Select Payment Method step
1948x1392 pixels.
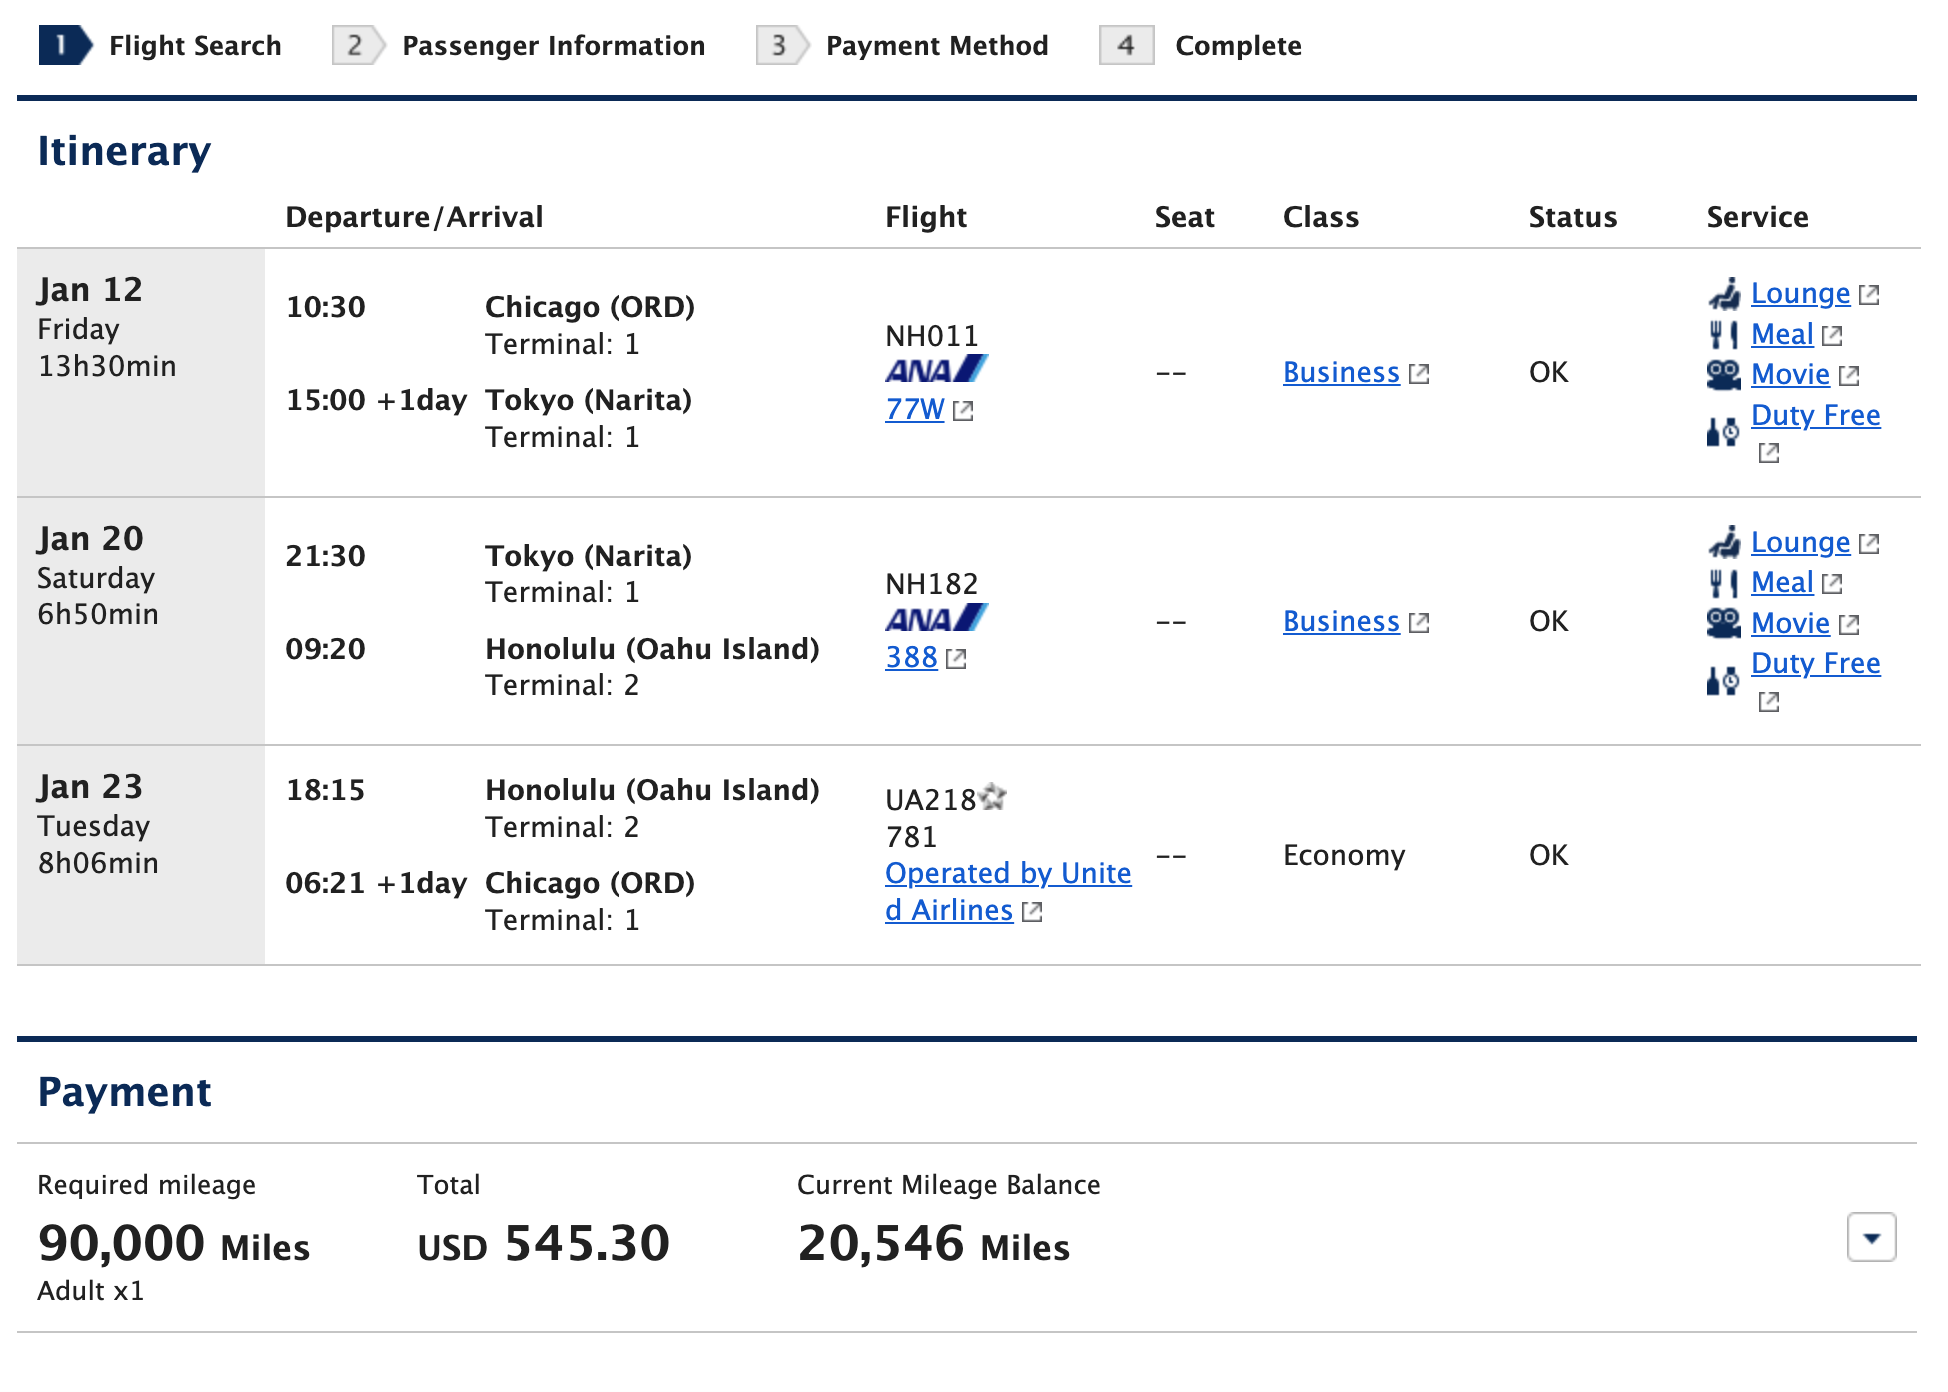point(902,45)
